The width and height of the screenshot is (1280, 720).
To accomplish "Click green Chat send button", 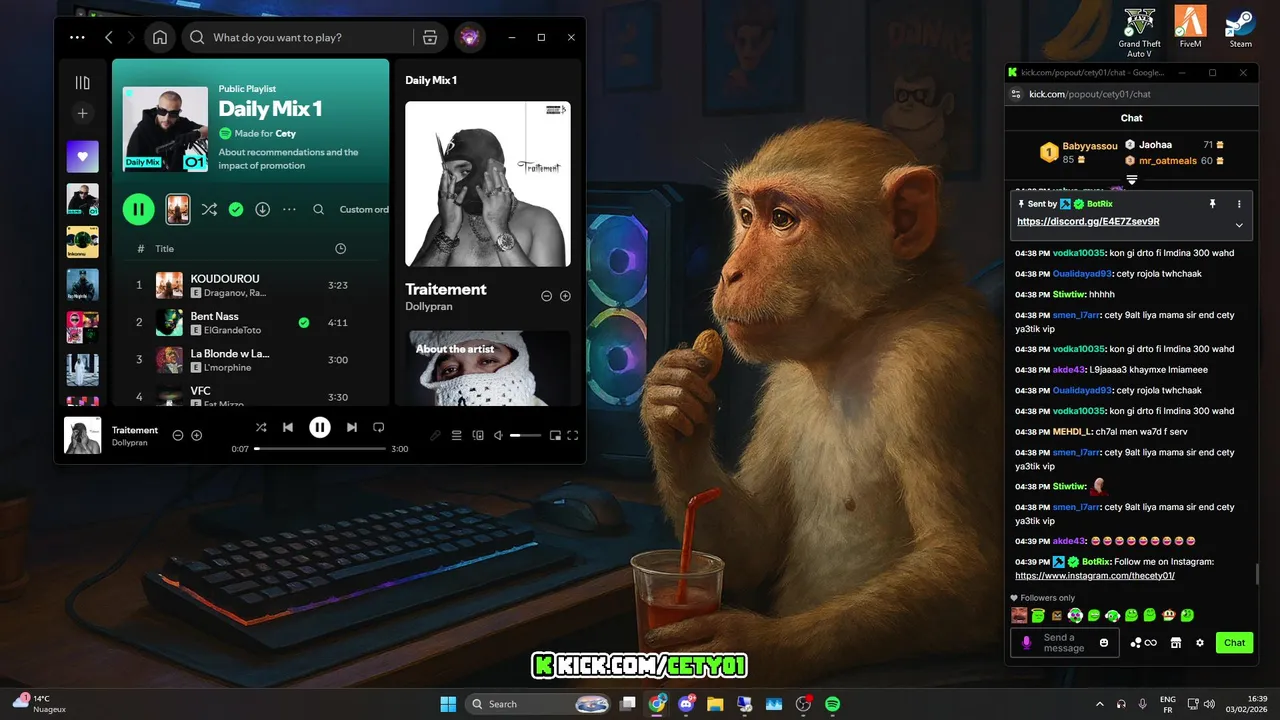I will [x=1235, y=643].
